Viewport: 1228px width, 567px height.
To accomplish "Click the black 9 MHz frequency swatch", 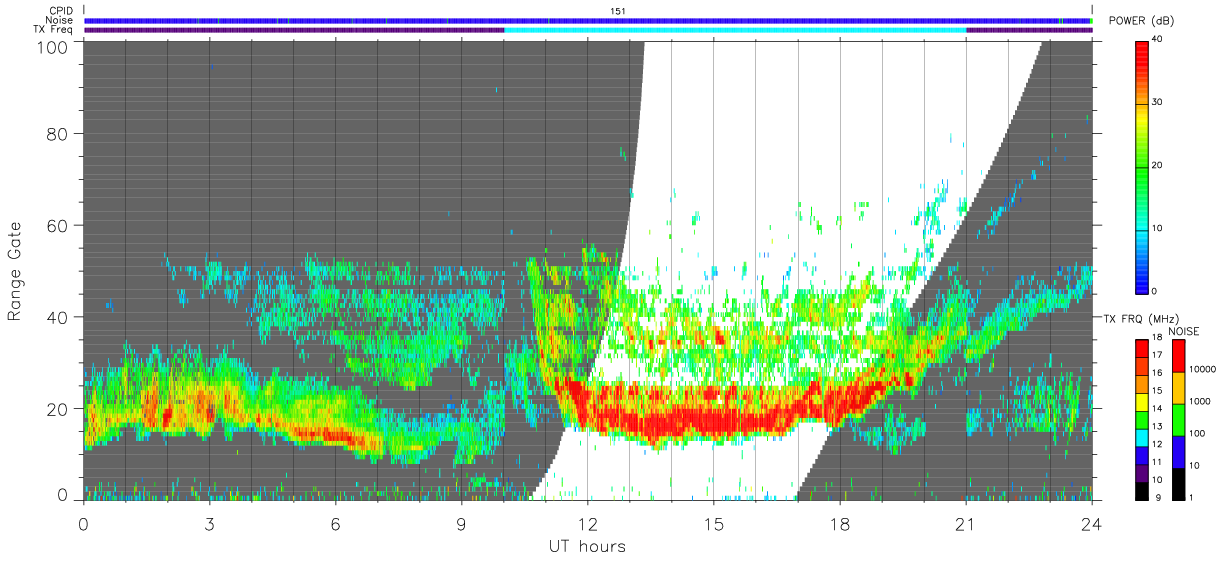I will (x=1142, y=491).
